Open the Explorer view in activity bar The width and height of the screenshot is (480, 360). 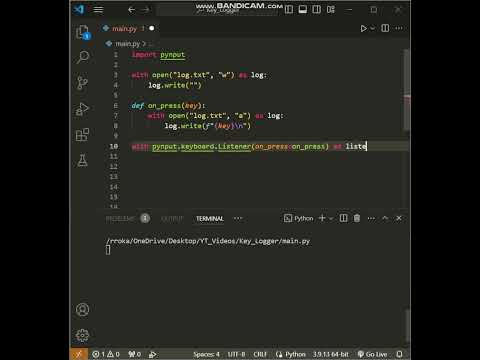pyautogui.click(x=82, y=32)
